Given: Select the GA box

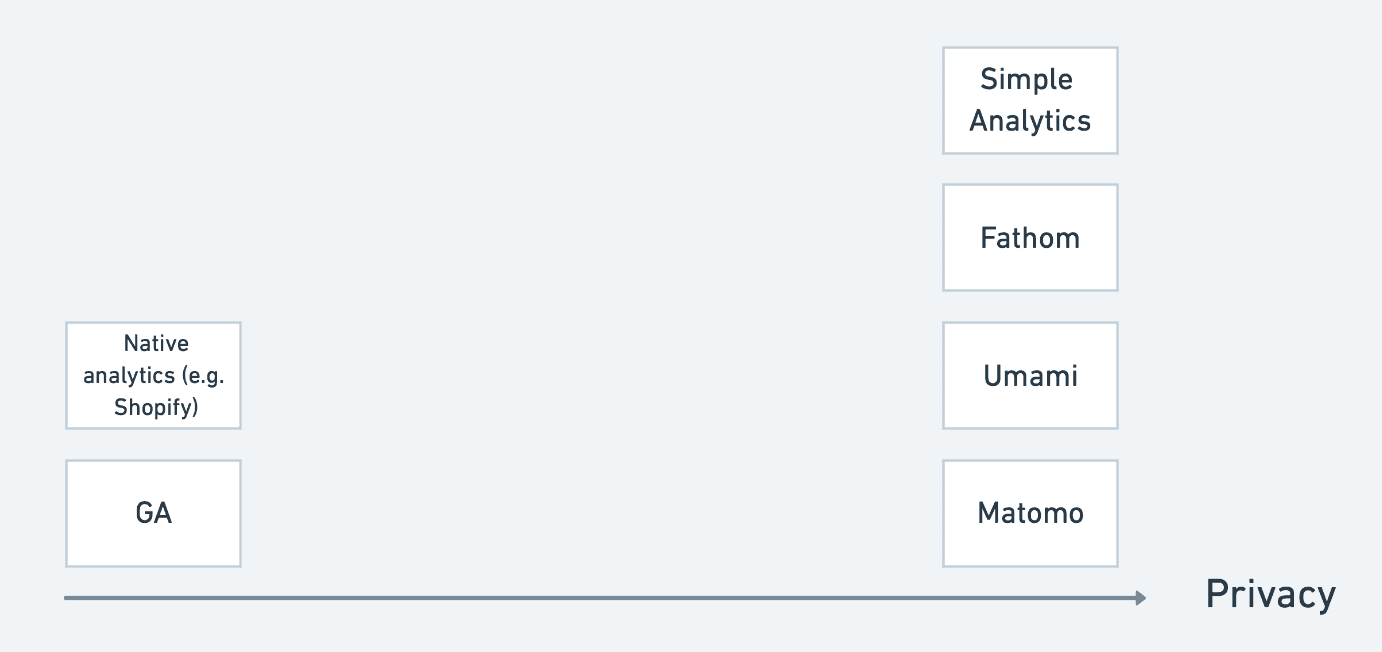Looking at the screenshot, I should pyautogui.click(x=153, y=514).
